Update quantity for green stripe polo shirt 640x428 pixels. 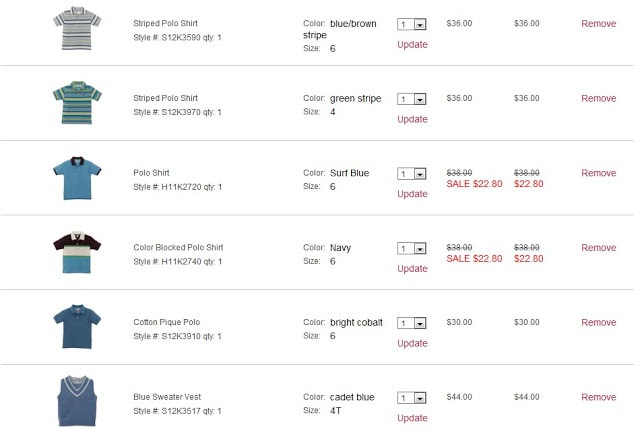click(x=412, y=119)
